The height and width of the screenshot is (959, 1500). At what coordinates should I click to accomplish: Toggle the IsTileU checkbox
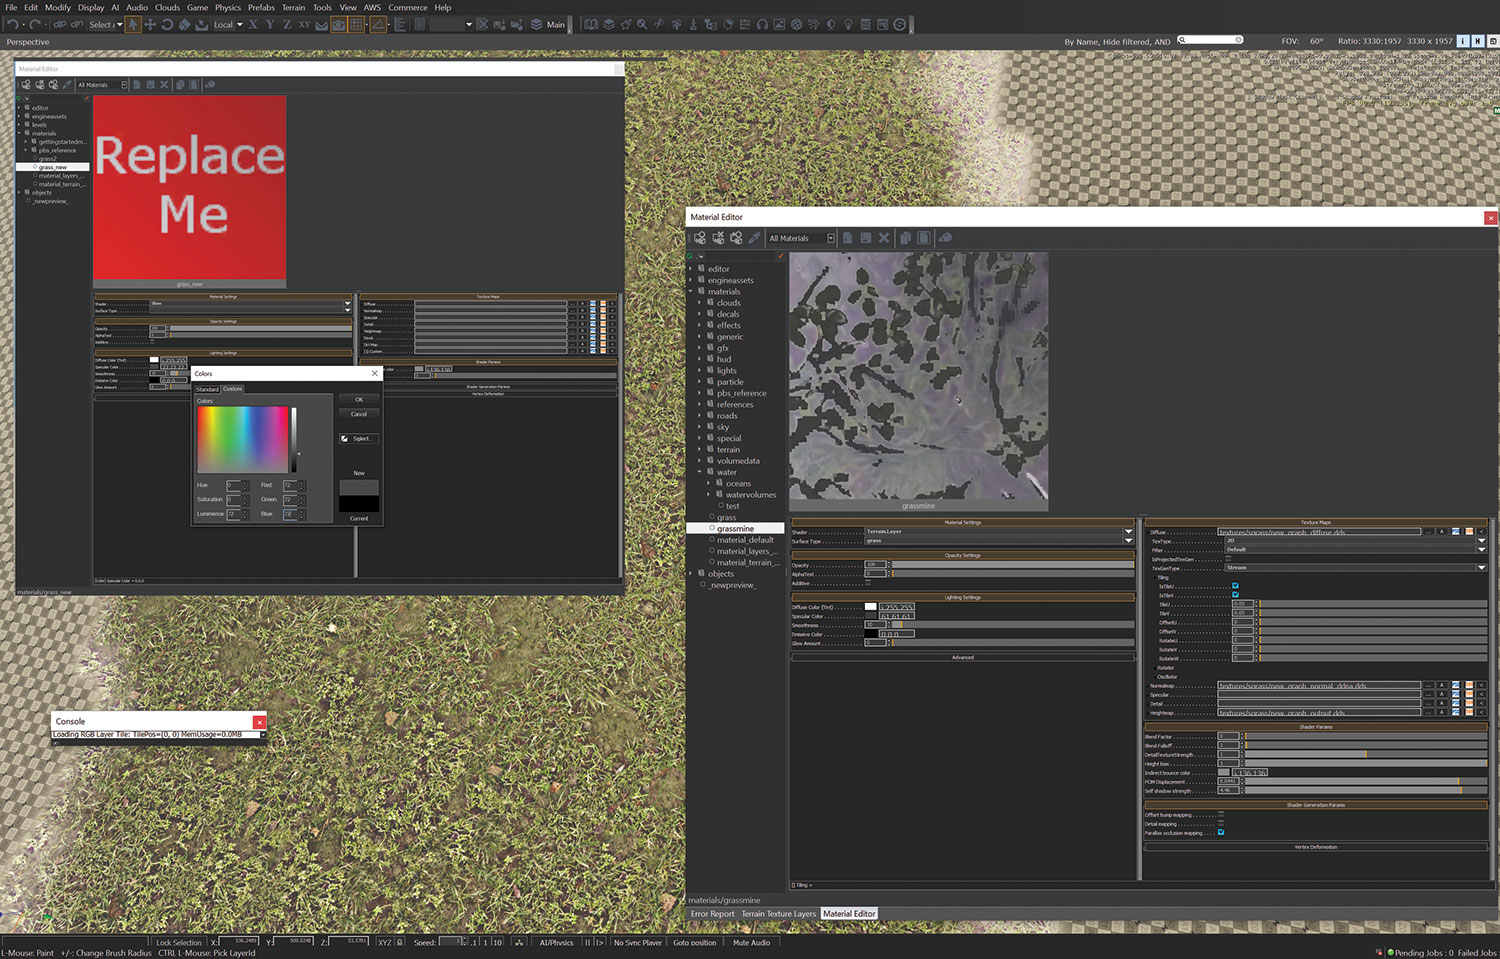(1235, 586)
